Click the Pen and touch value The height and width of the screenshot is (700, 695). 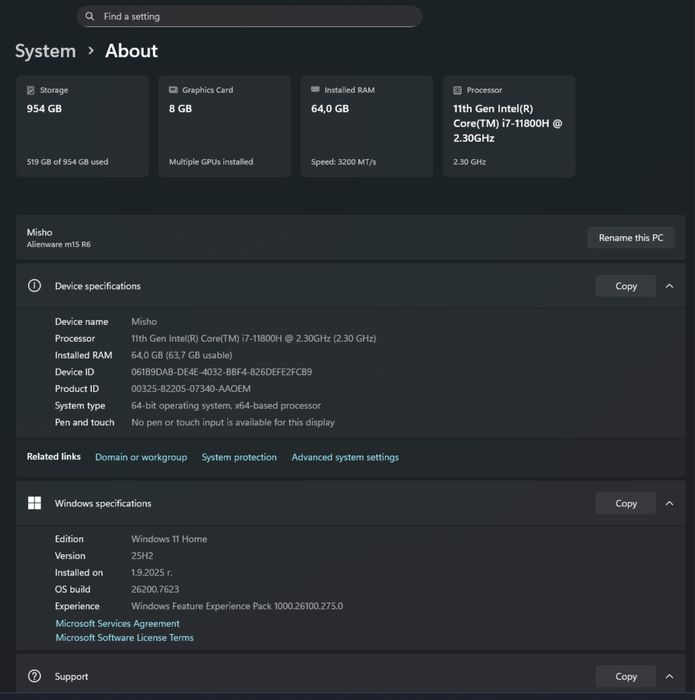[233, 422]
